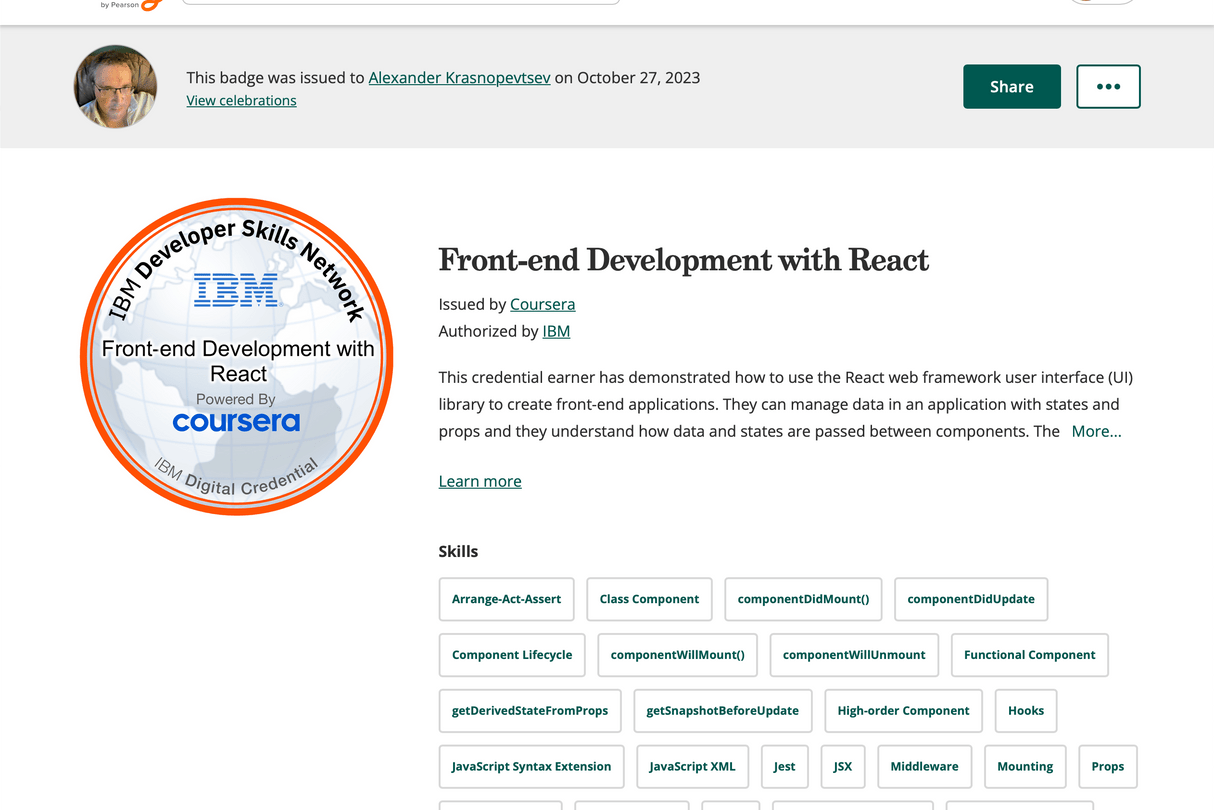1214x810 pixels.
Task: Select the Mounting skill tag
Action: point(1025,767)
